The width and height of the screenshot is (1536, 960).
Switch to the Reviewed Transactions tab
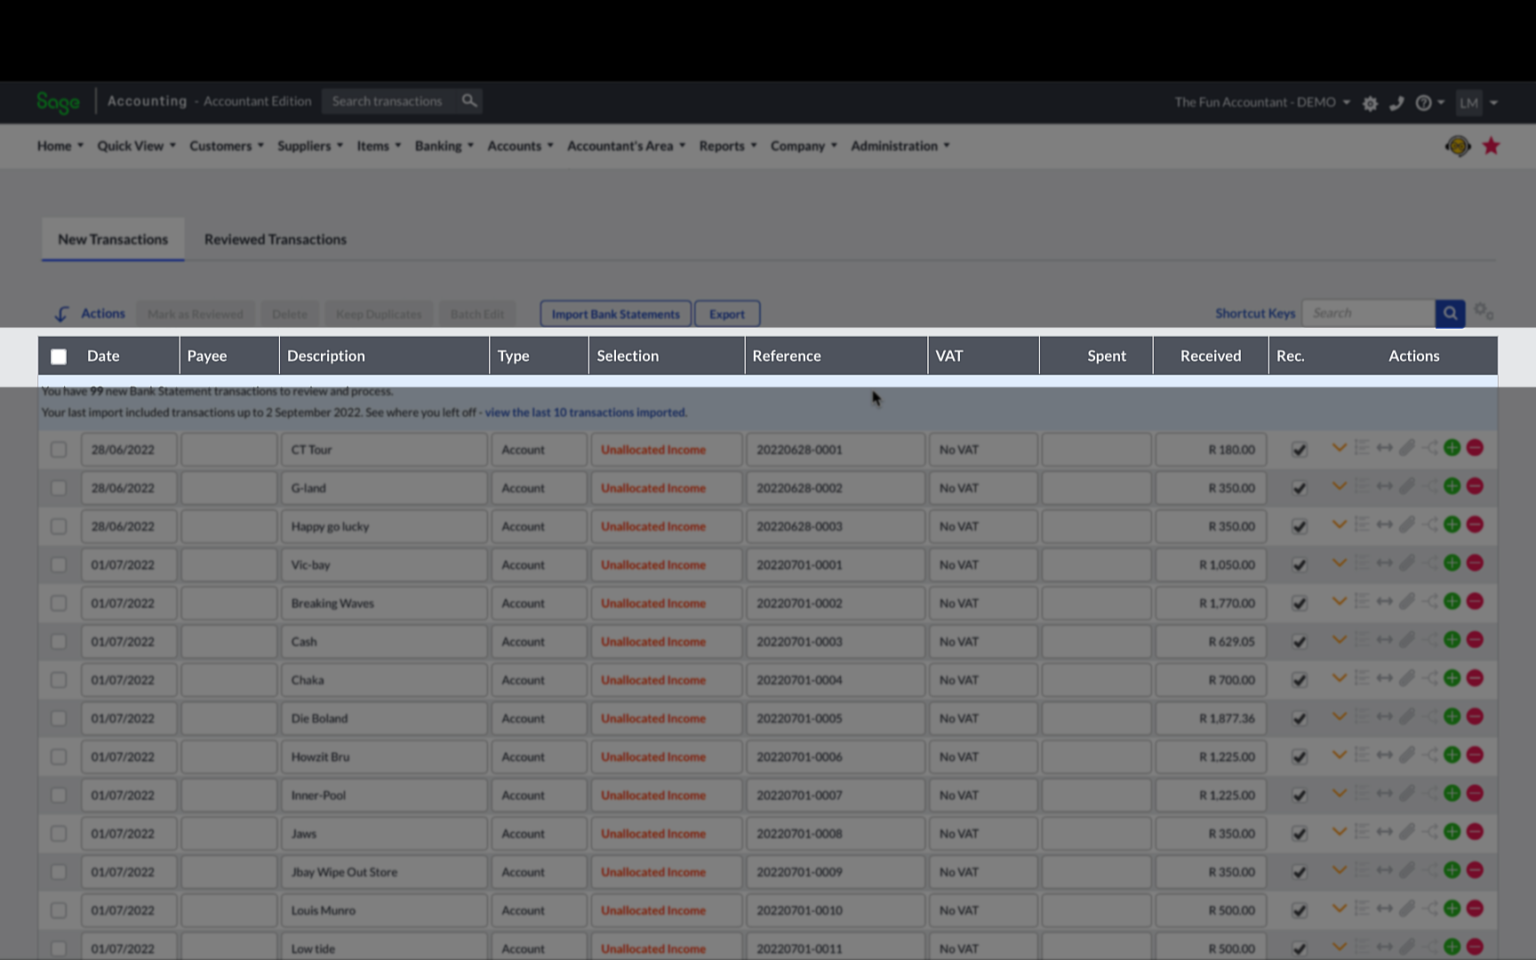click(x=275, y=239)
